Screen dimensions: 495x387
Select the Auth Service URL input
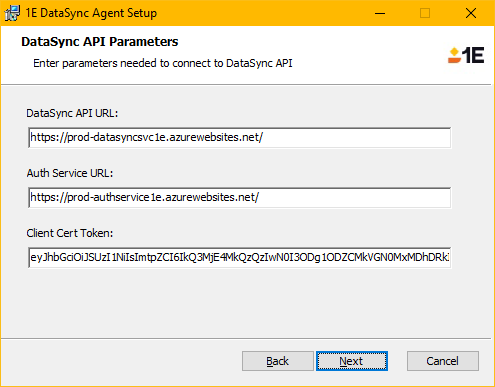click(240, 197)
